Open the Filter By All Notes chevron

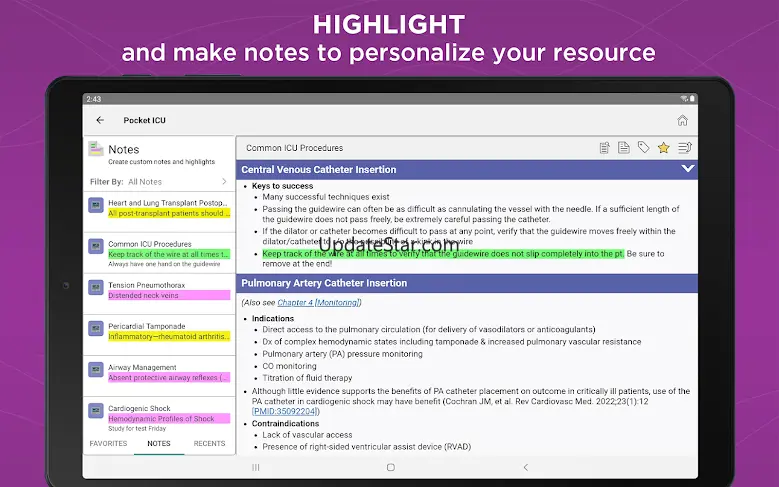[224, 181]
